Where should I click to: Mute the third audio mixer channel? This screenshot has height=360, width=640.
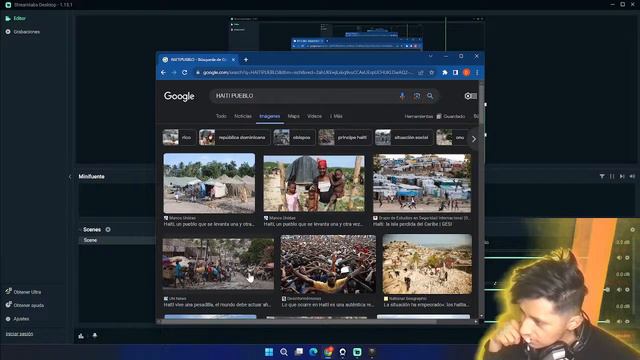click(620, 322)
